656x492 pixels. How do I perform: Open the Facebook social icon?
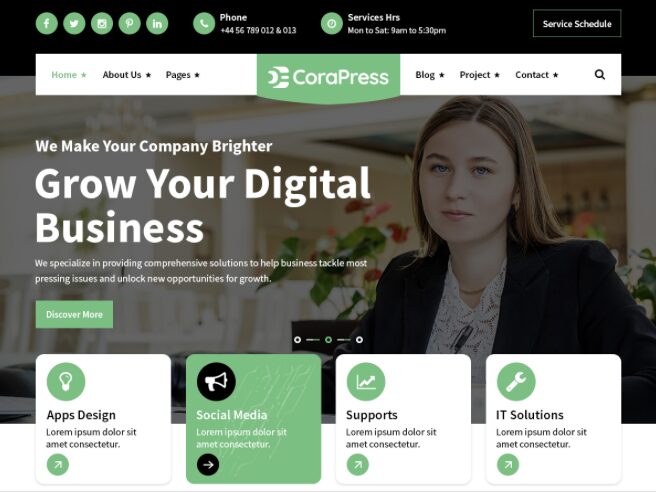(46, 23)
